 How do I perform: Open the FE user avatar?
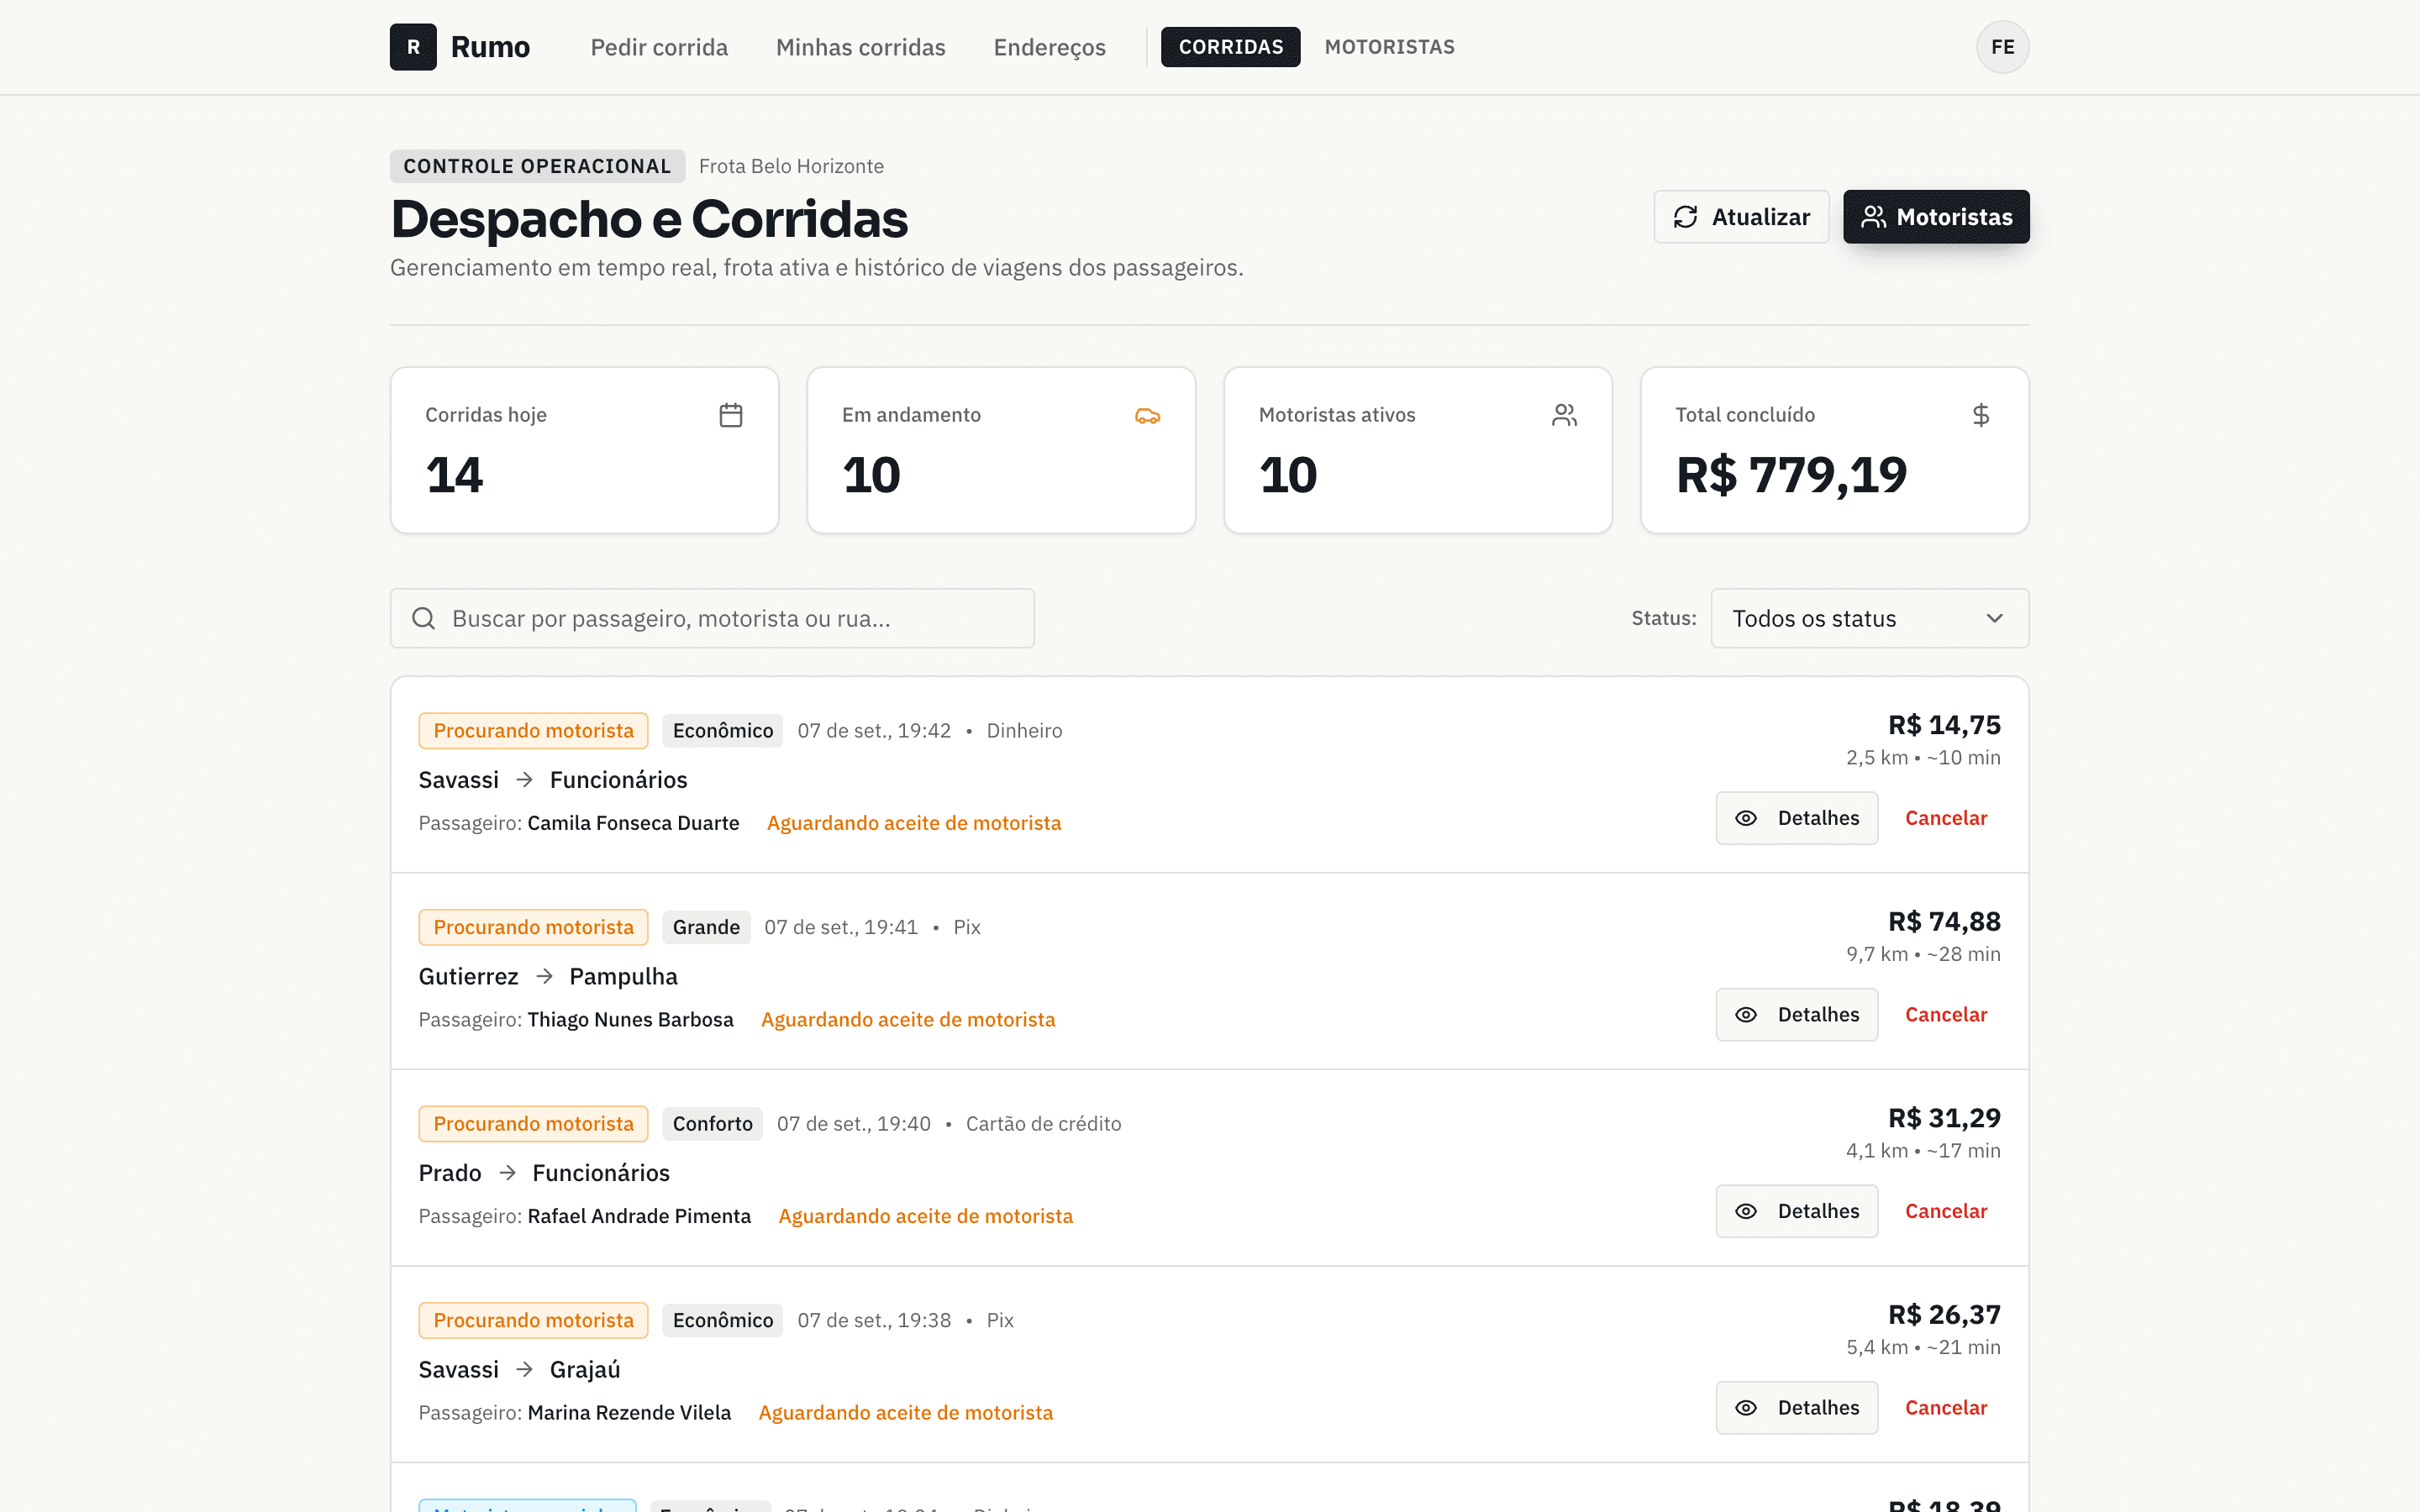2002,47
